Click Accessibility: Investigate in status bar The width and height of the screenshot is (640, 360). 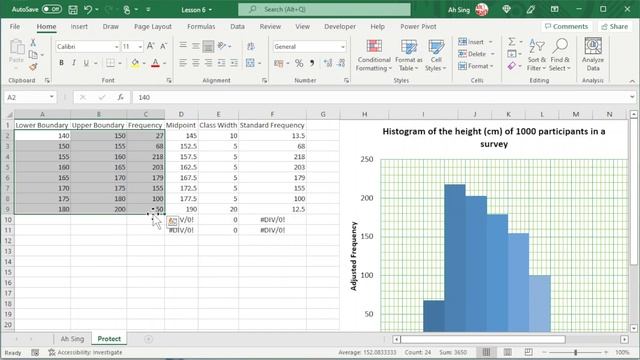[x=85, y=352]
